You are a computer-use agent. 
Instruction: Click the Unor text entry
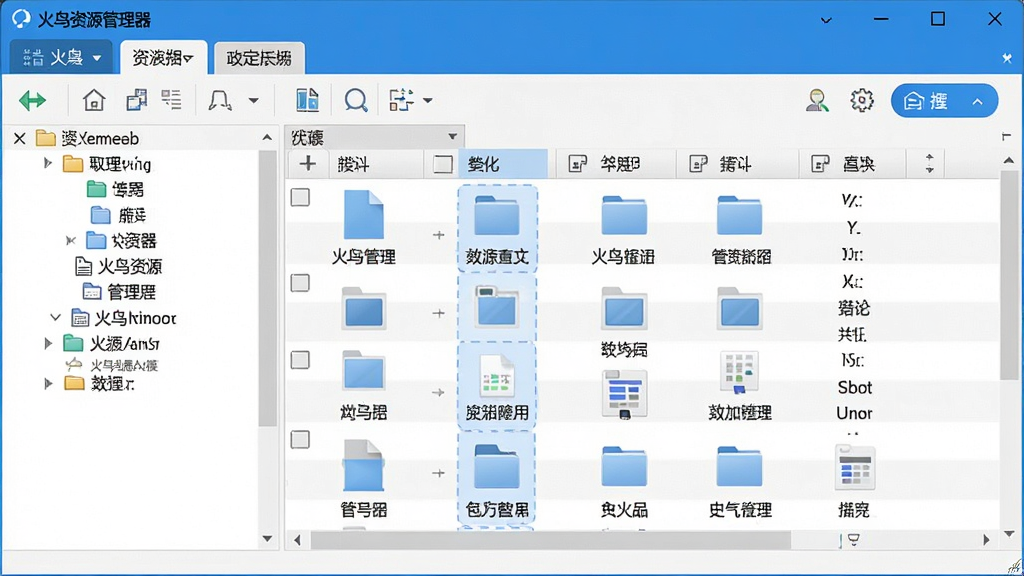click(x=854, y=413)
